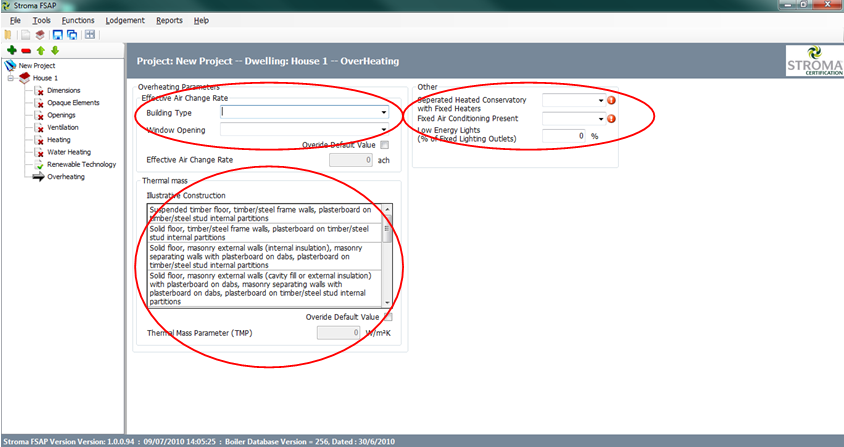Select 'masonry external walls (internal insulation)' option
Viewport: 844px width, 447px height.
[264, 256]
